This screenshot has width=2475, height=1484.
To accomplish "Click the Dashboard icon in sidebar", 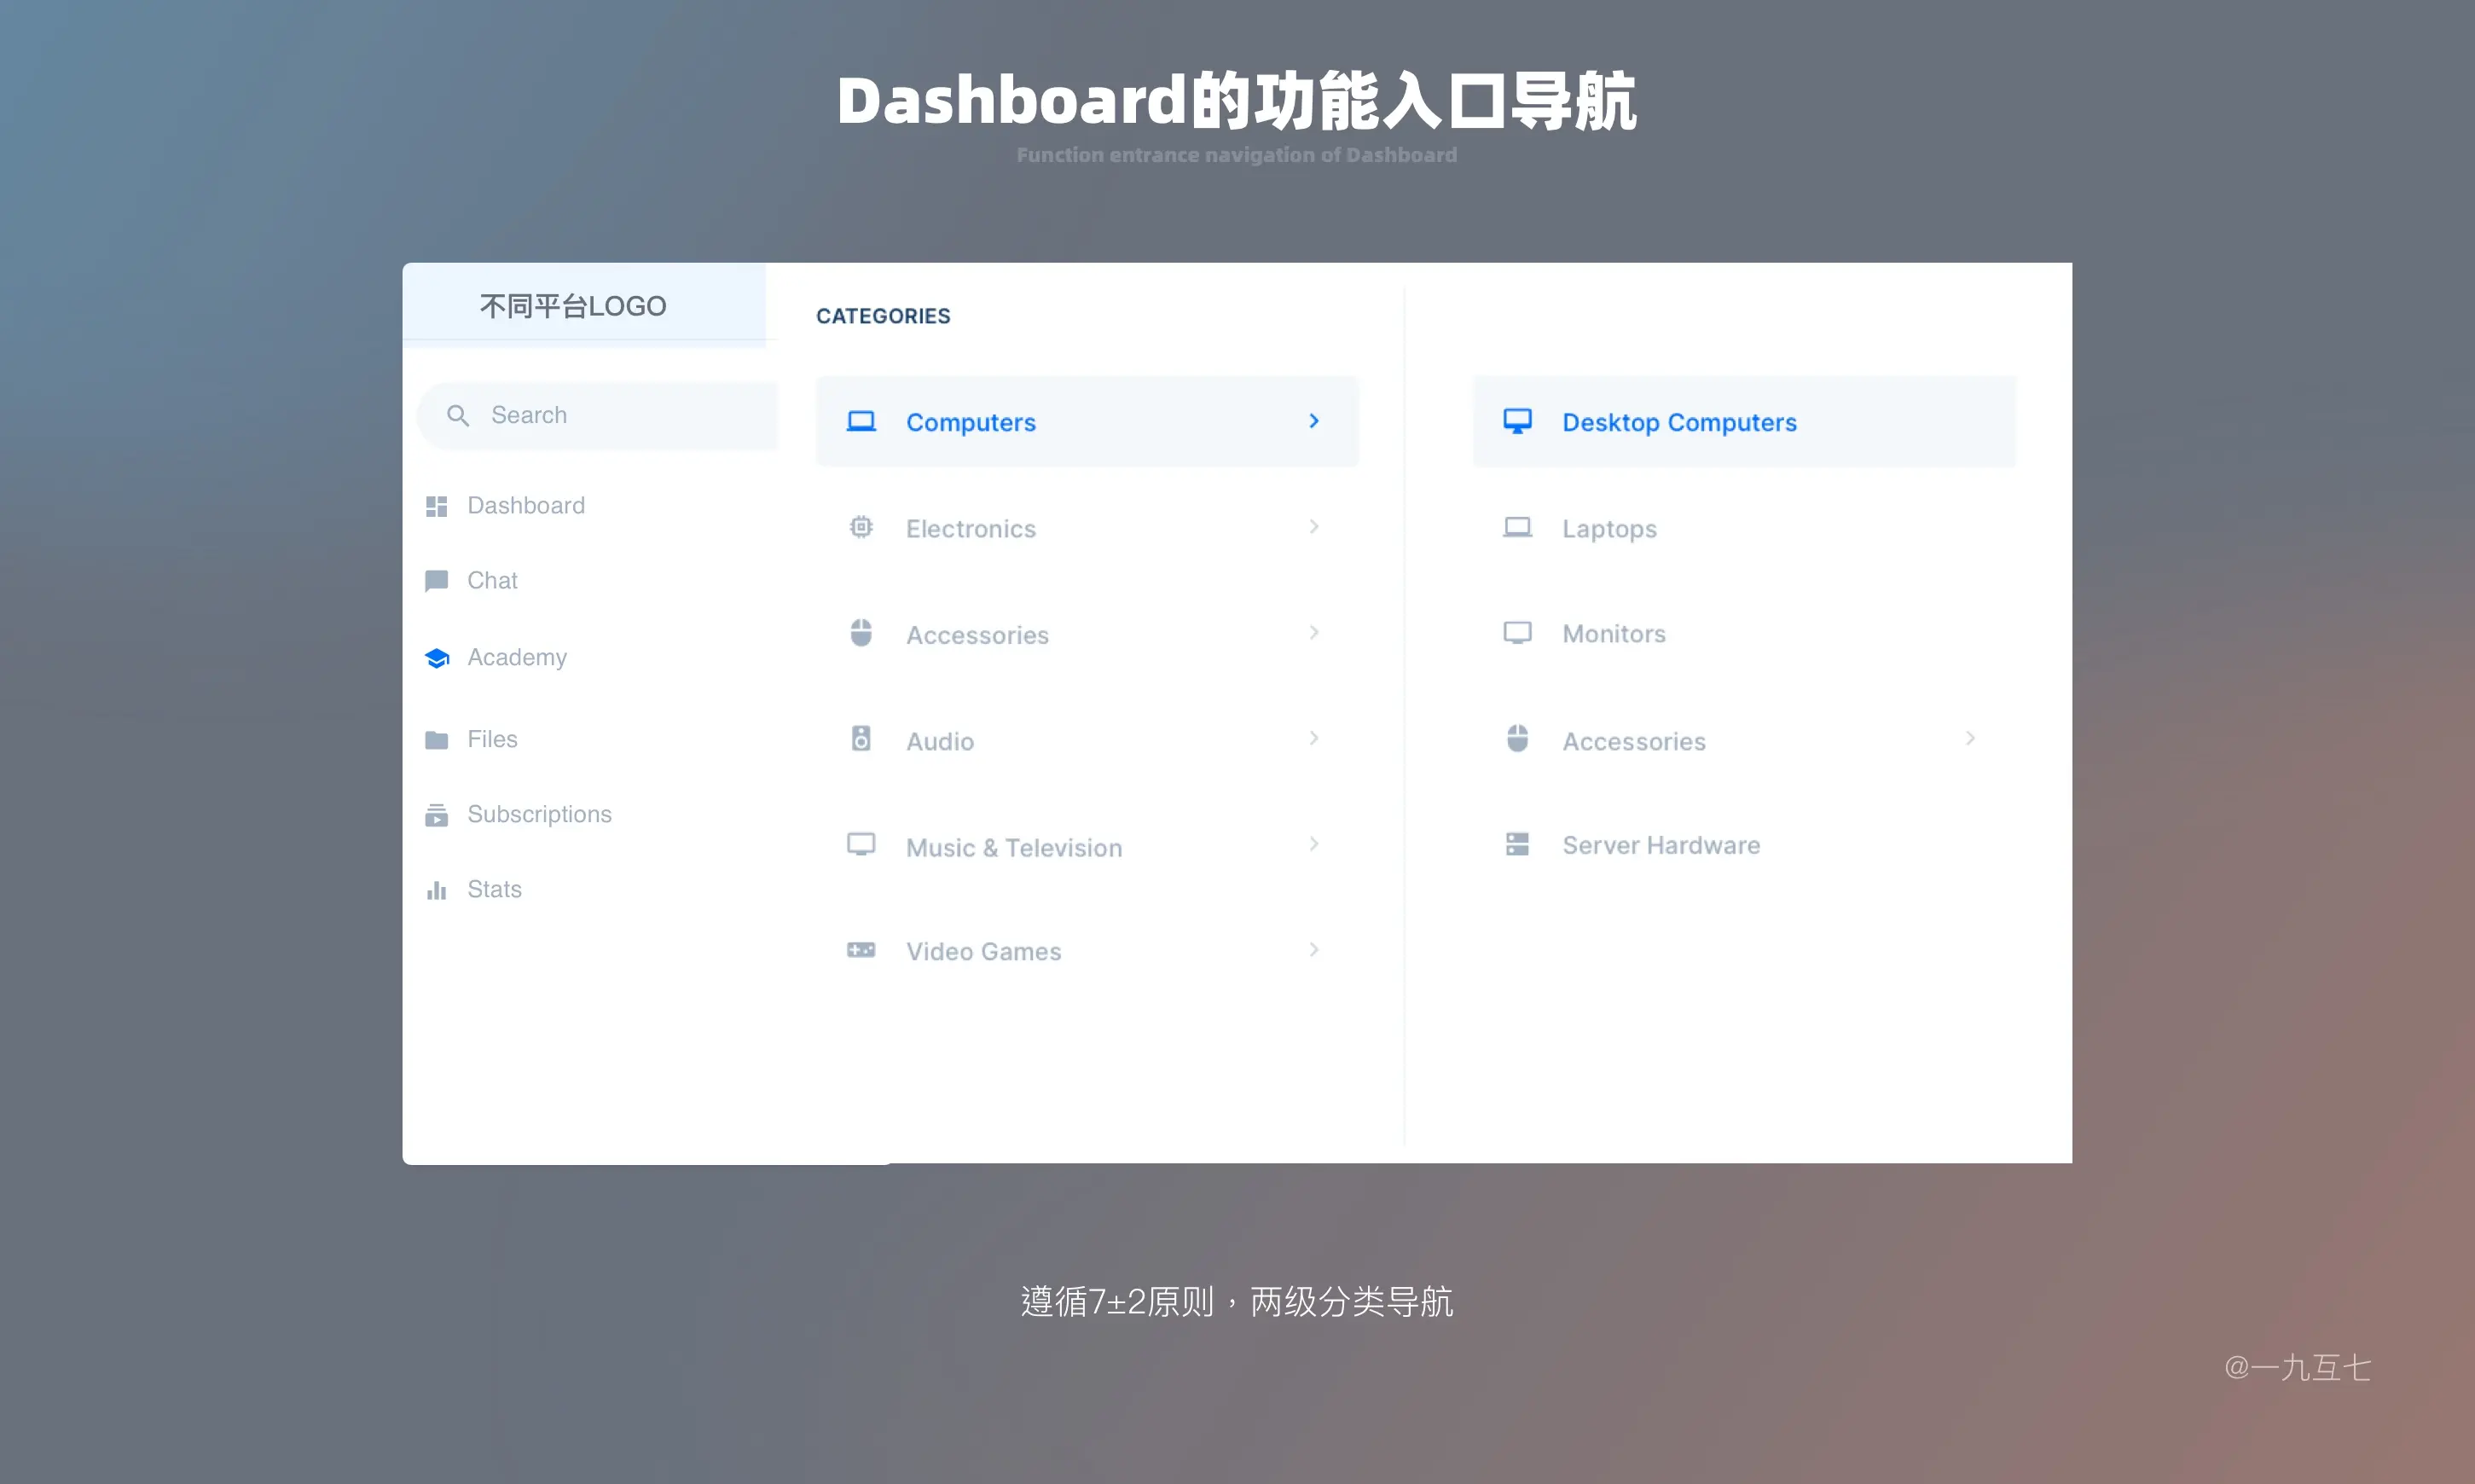I will (x=437, y=505).
